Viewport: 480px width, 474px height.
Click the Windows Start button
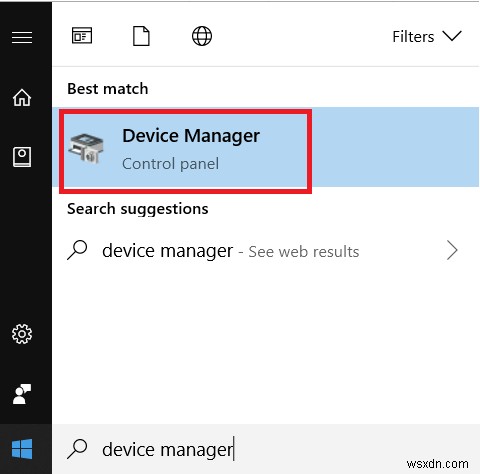[x=22, y=449]
